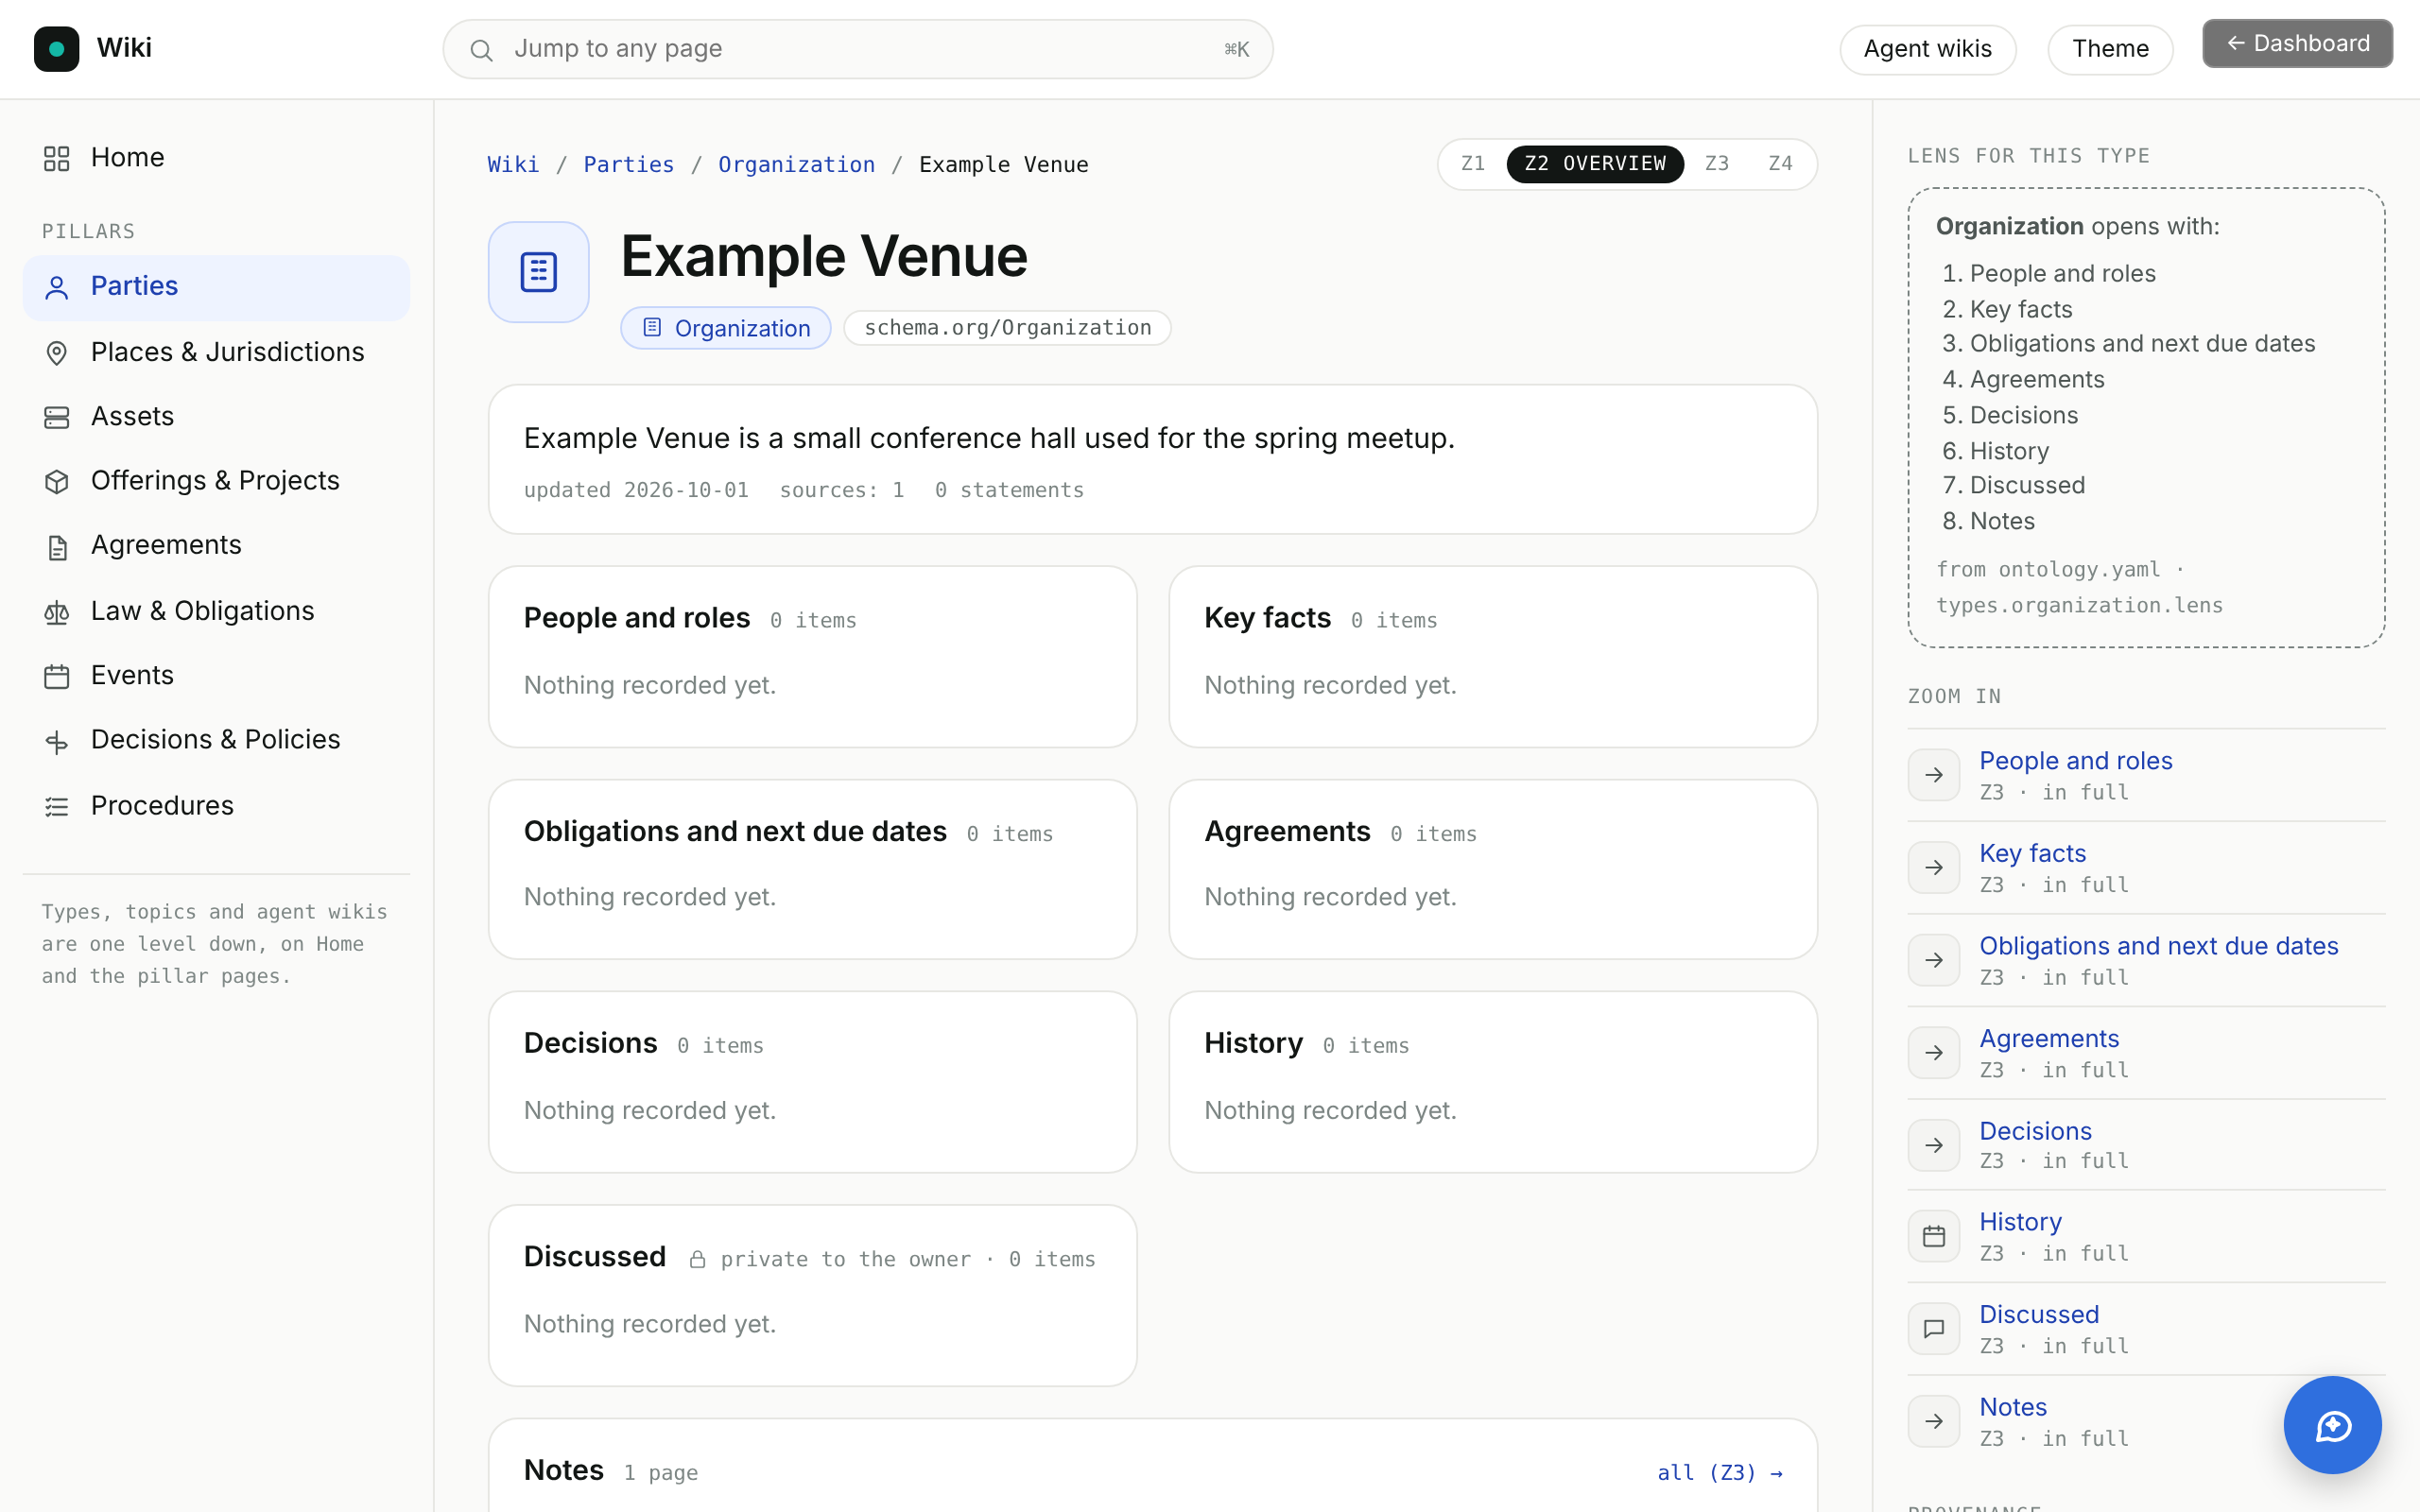Click the search magnifier icon

tap(481, 50)
